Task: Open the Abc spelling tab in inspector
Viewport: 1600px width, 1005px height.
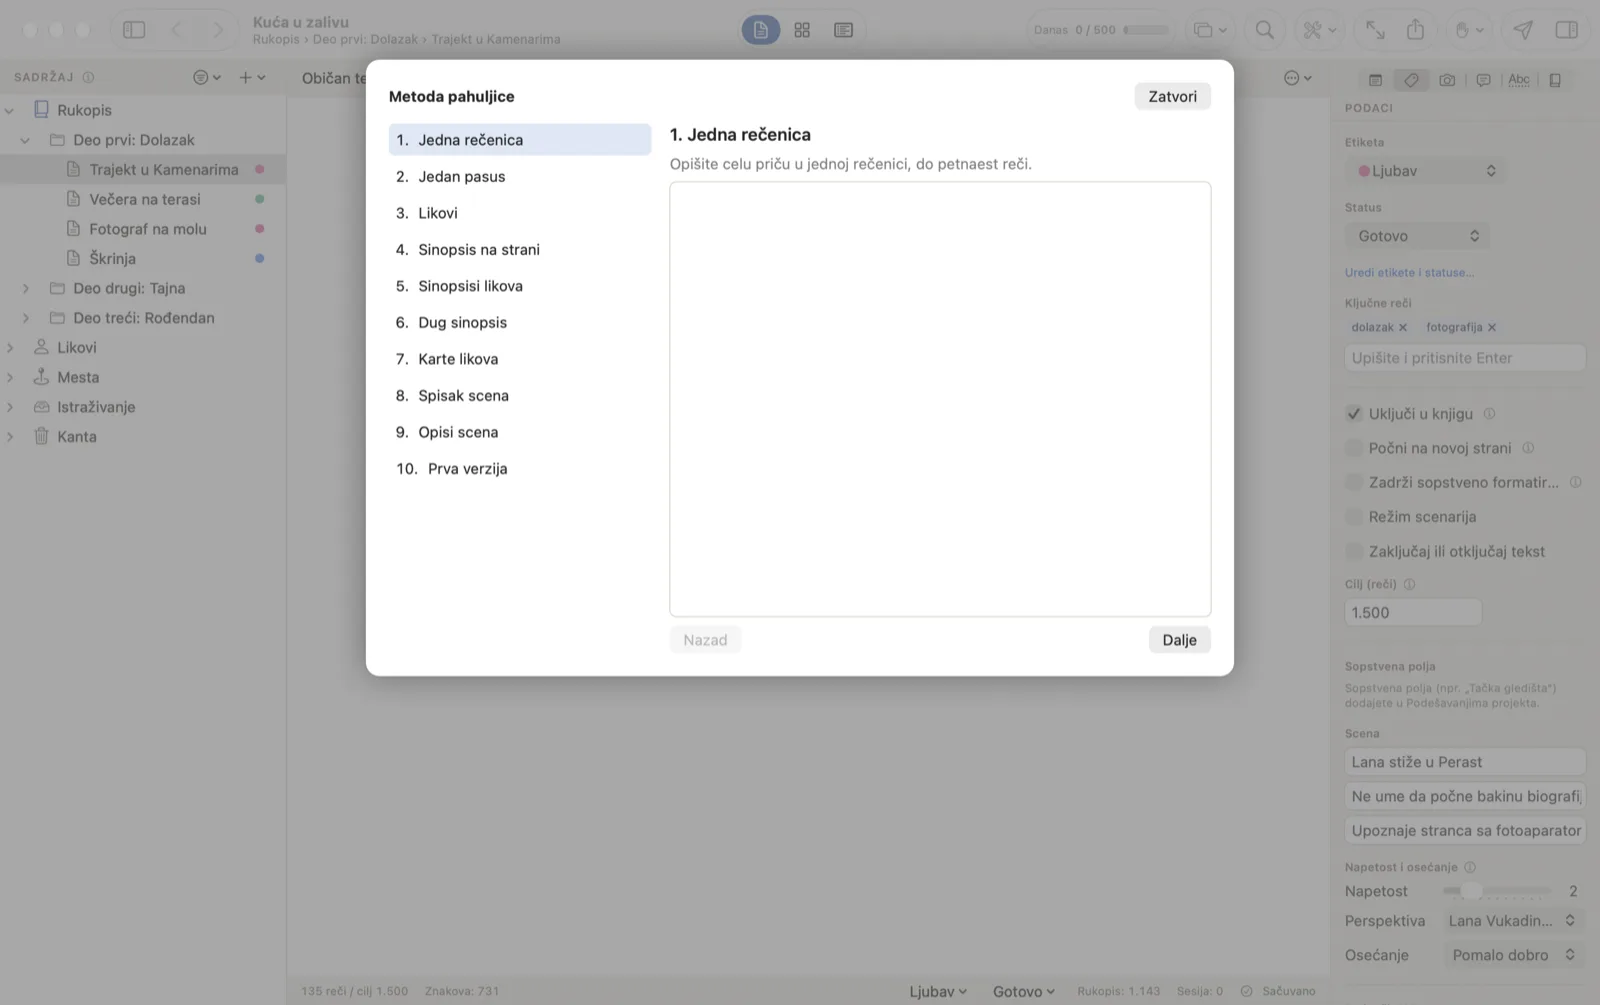Action: pyautogui.click(x=1519, y=80)
